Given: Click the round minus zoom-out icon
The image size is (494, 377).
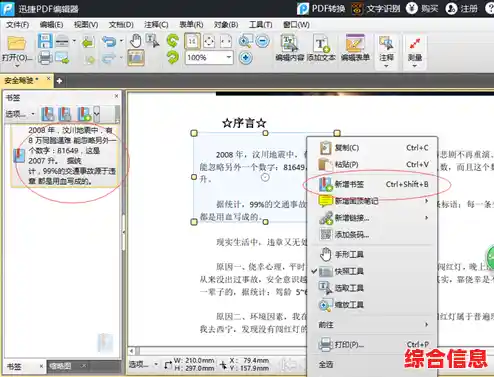Looking at the screenshot, I should [262, 41].
